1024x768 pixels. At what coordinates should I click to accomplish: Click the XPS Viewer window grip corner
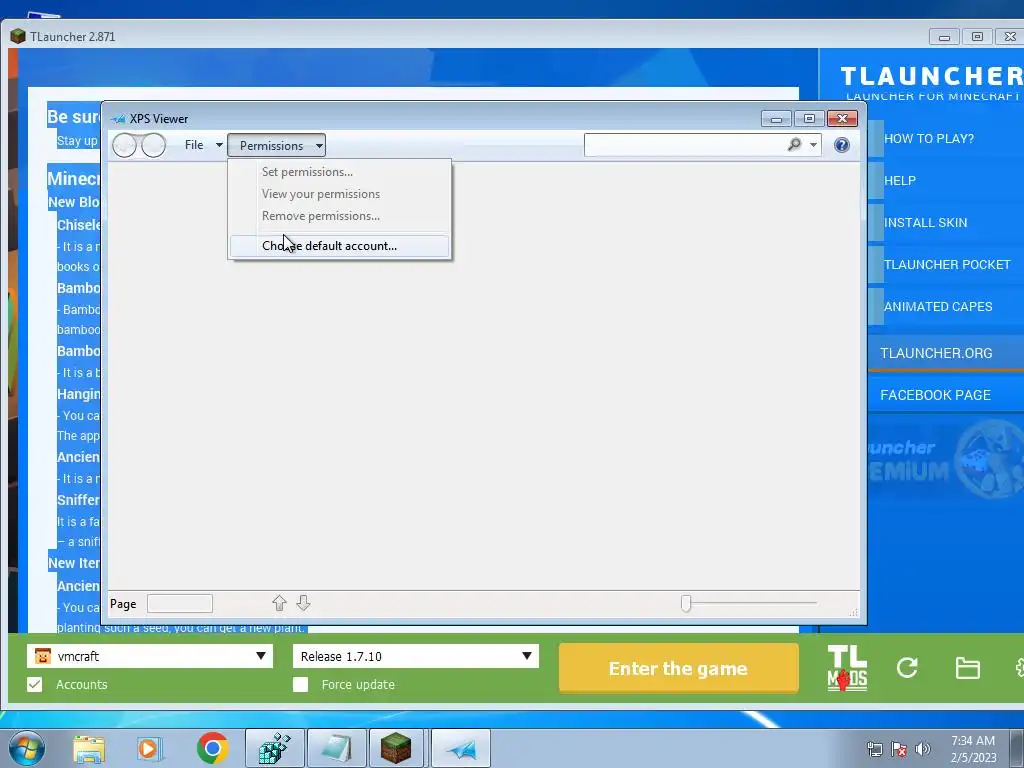click(x=854, y=612)
